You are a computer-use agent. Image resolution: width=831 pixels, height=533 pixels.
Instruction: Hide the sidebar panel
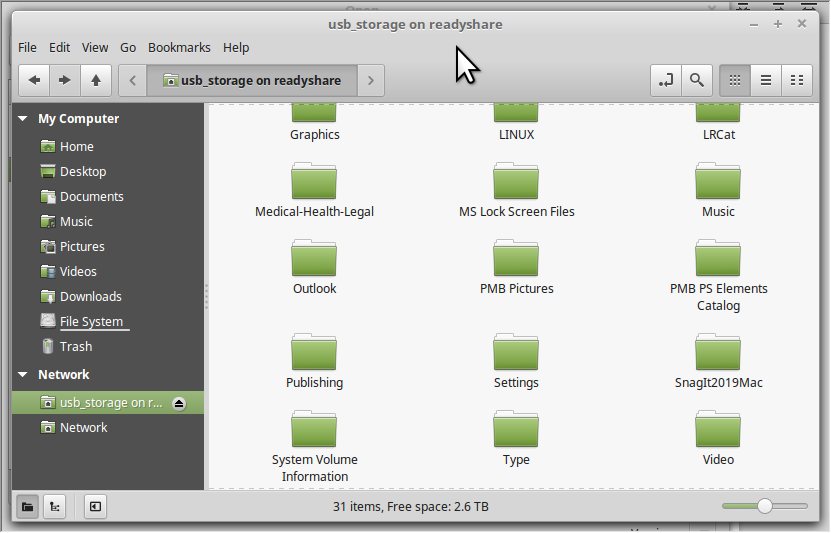pos(95,507)
